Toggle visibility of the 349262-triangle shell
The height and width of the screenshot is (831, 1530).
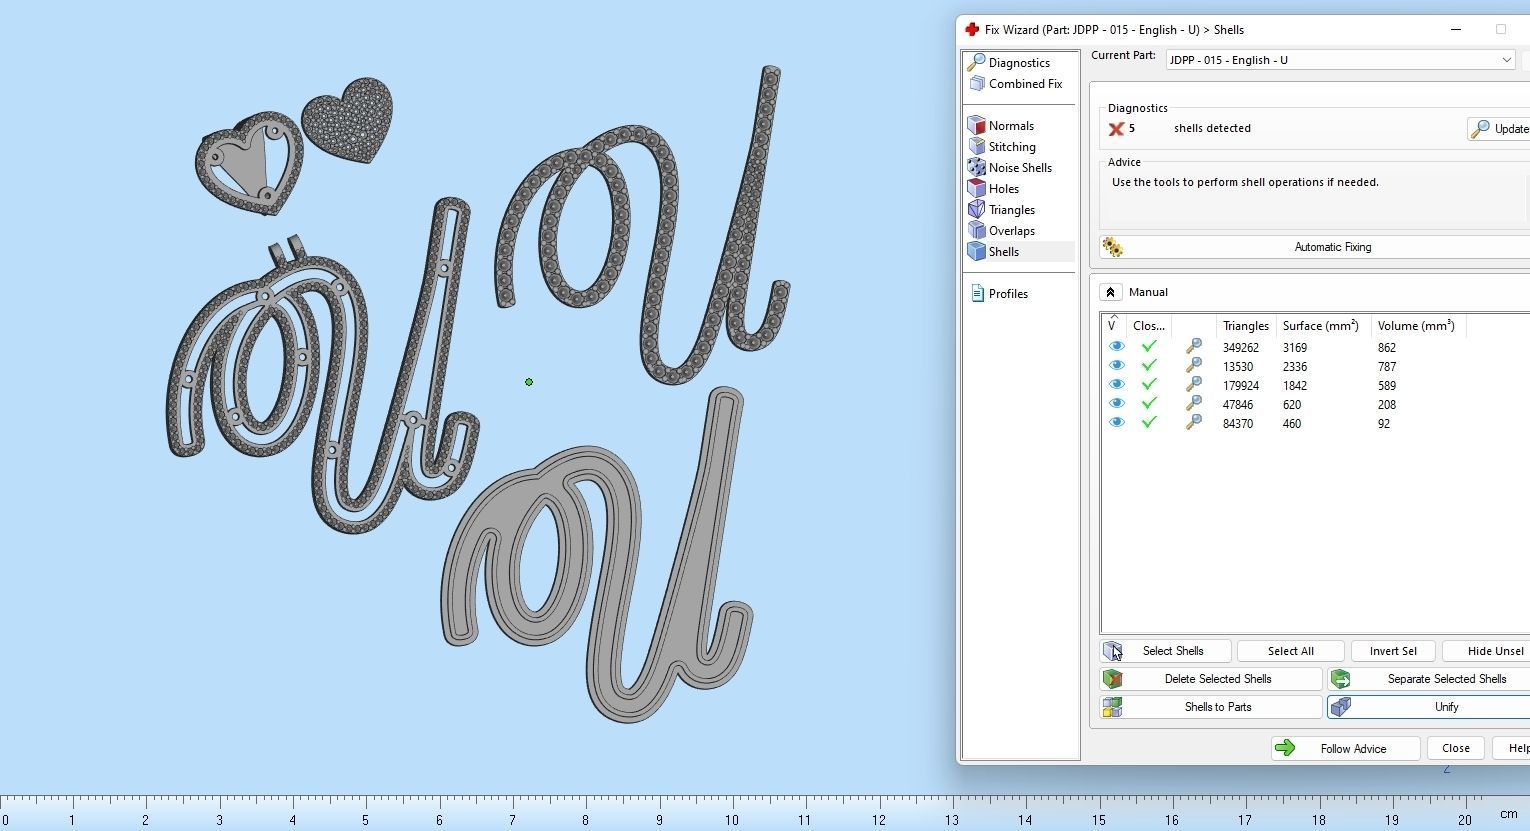[1116, 347]
